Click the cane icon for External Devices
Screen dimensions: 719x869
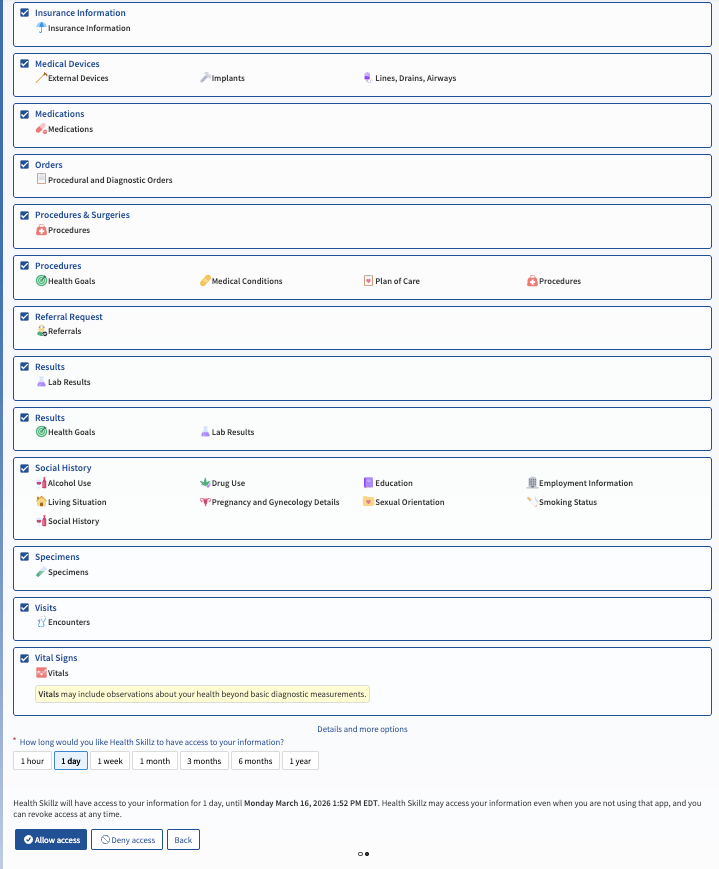tap(41, 78)
